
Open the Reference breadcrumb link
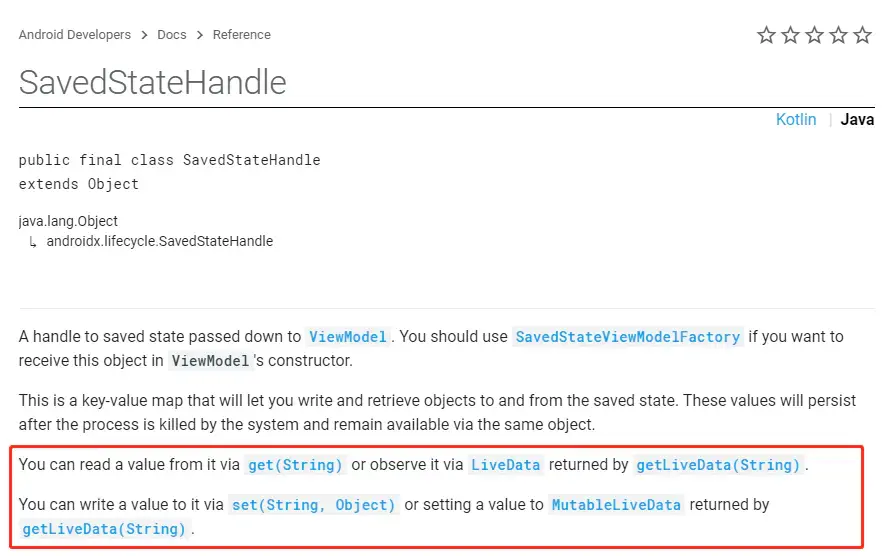(241, 35)
